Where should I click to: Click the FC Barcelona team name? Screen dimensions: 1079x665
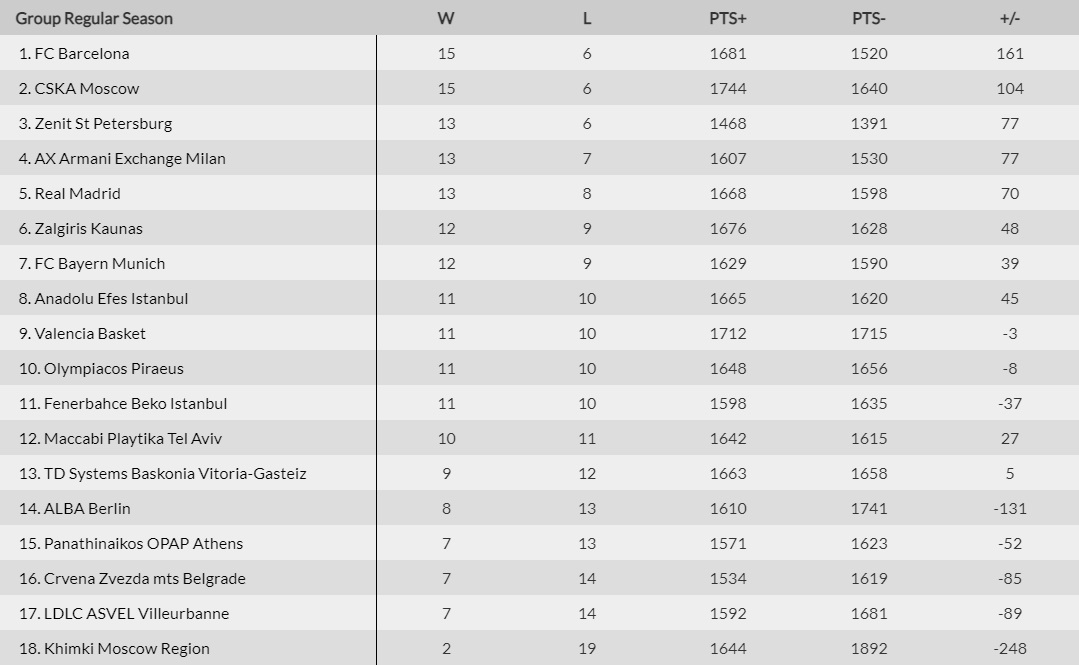point(82,54)
